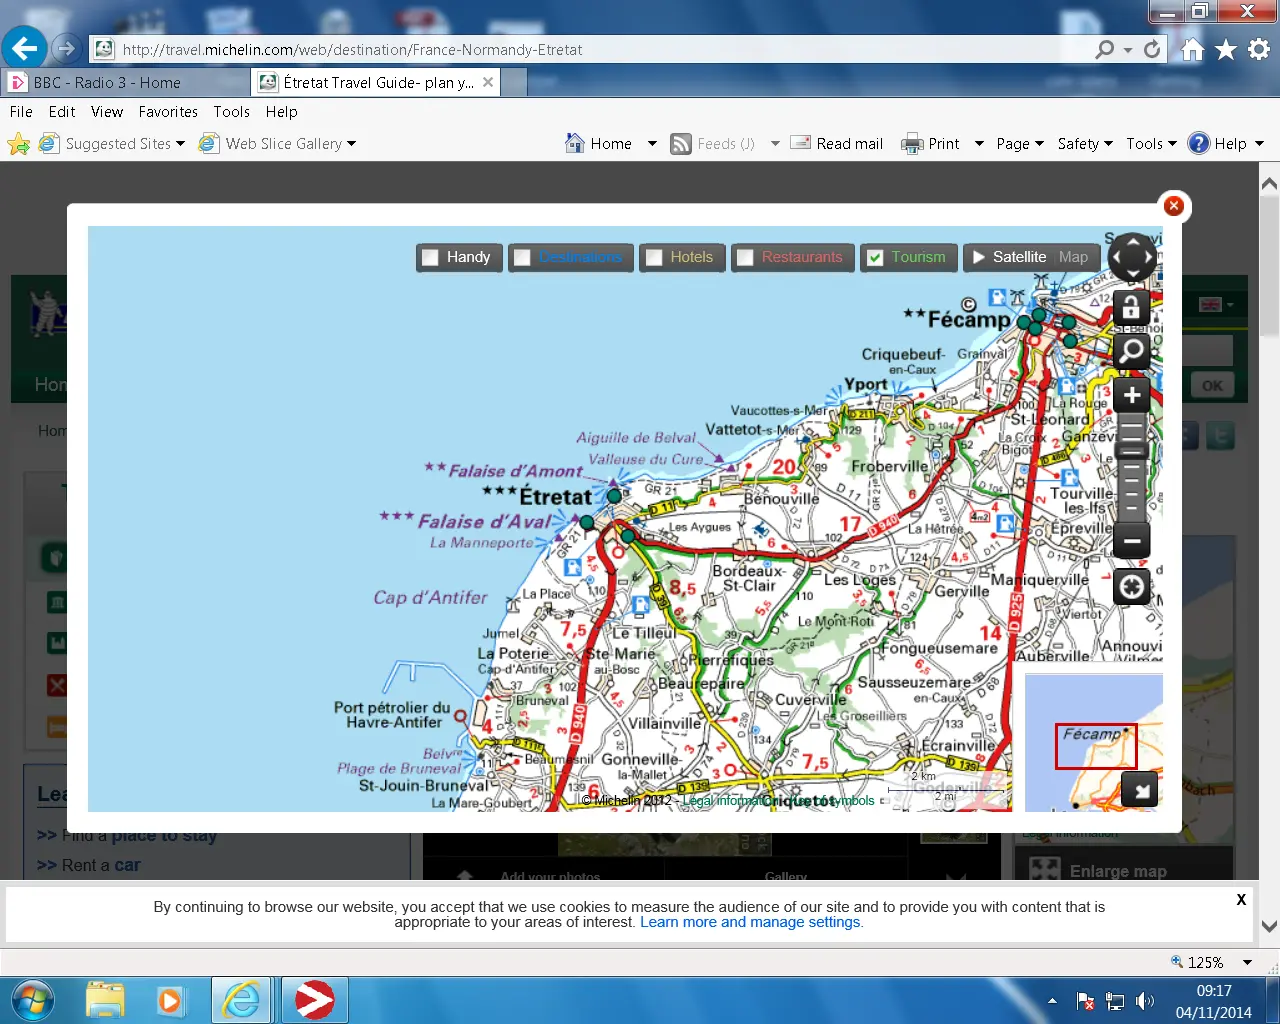This screenshot has width=1280, height=1024.
Task: Go back with the browser Back arrow
Action: point(24,48)
